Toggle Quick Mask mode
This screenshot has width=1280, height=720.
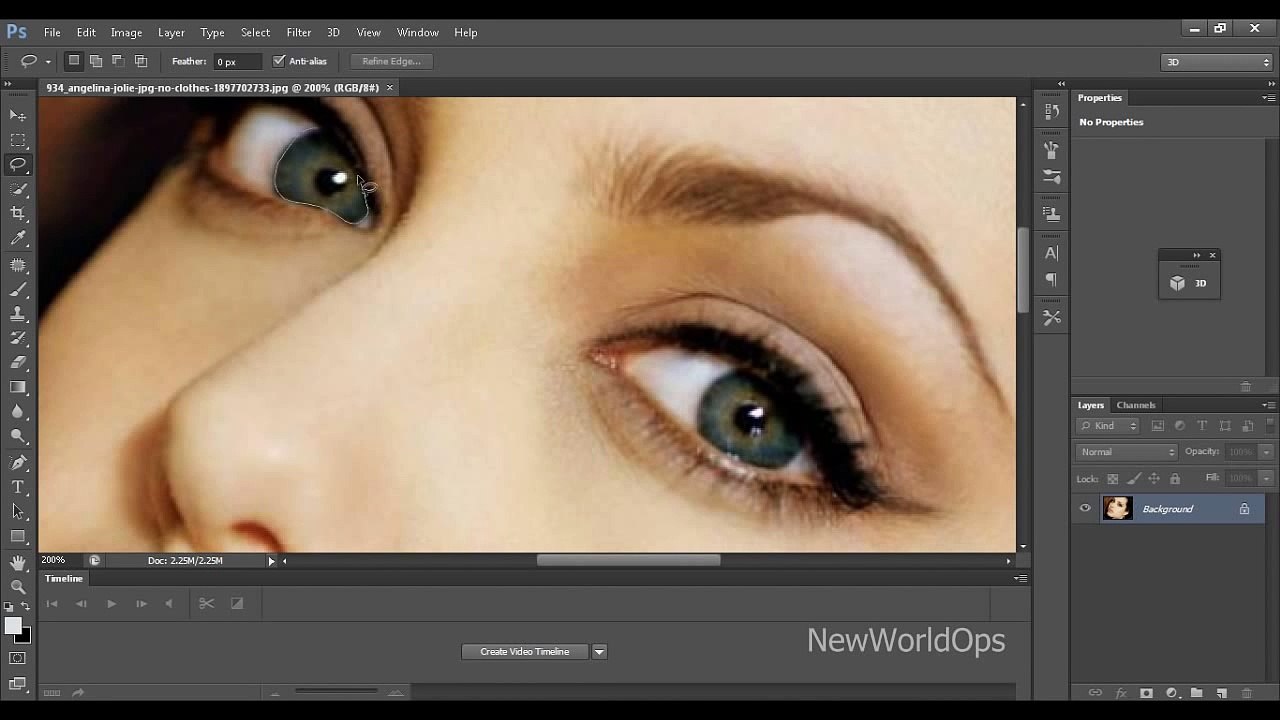click(18, 658)
